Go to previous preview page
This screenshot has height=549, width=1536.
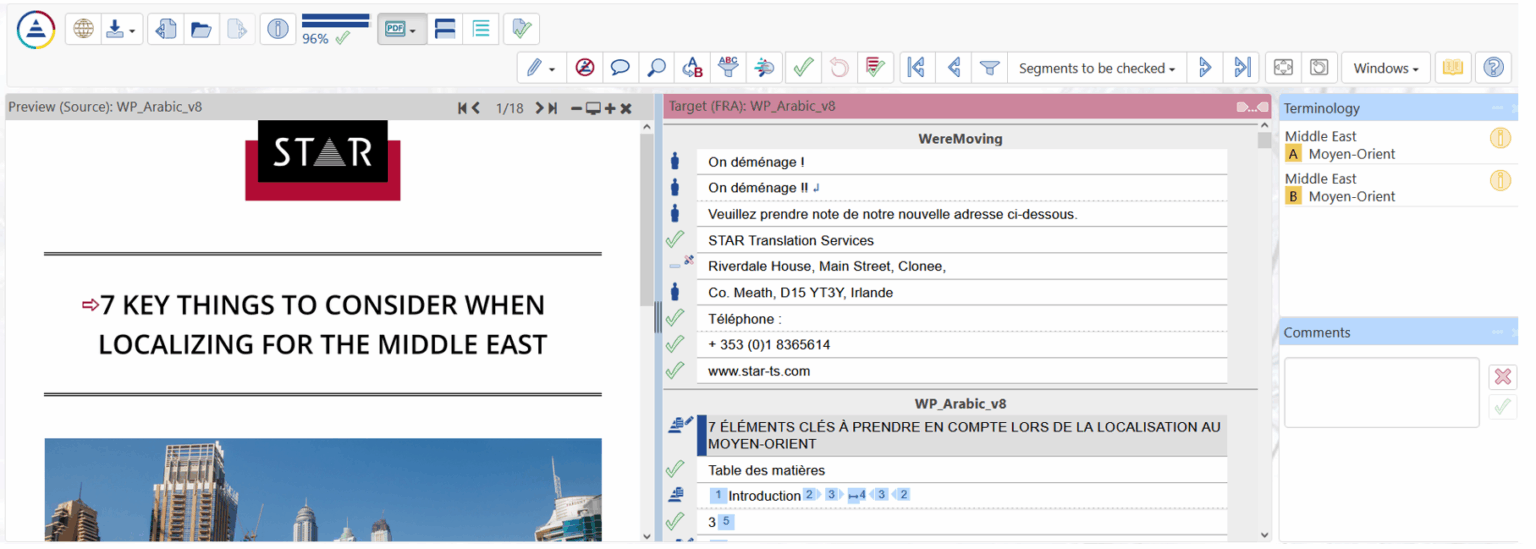click(x=476, y=108)
